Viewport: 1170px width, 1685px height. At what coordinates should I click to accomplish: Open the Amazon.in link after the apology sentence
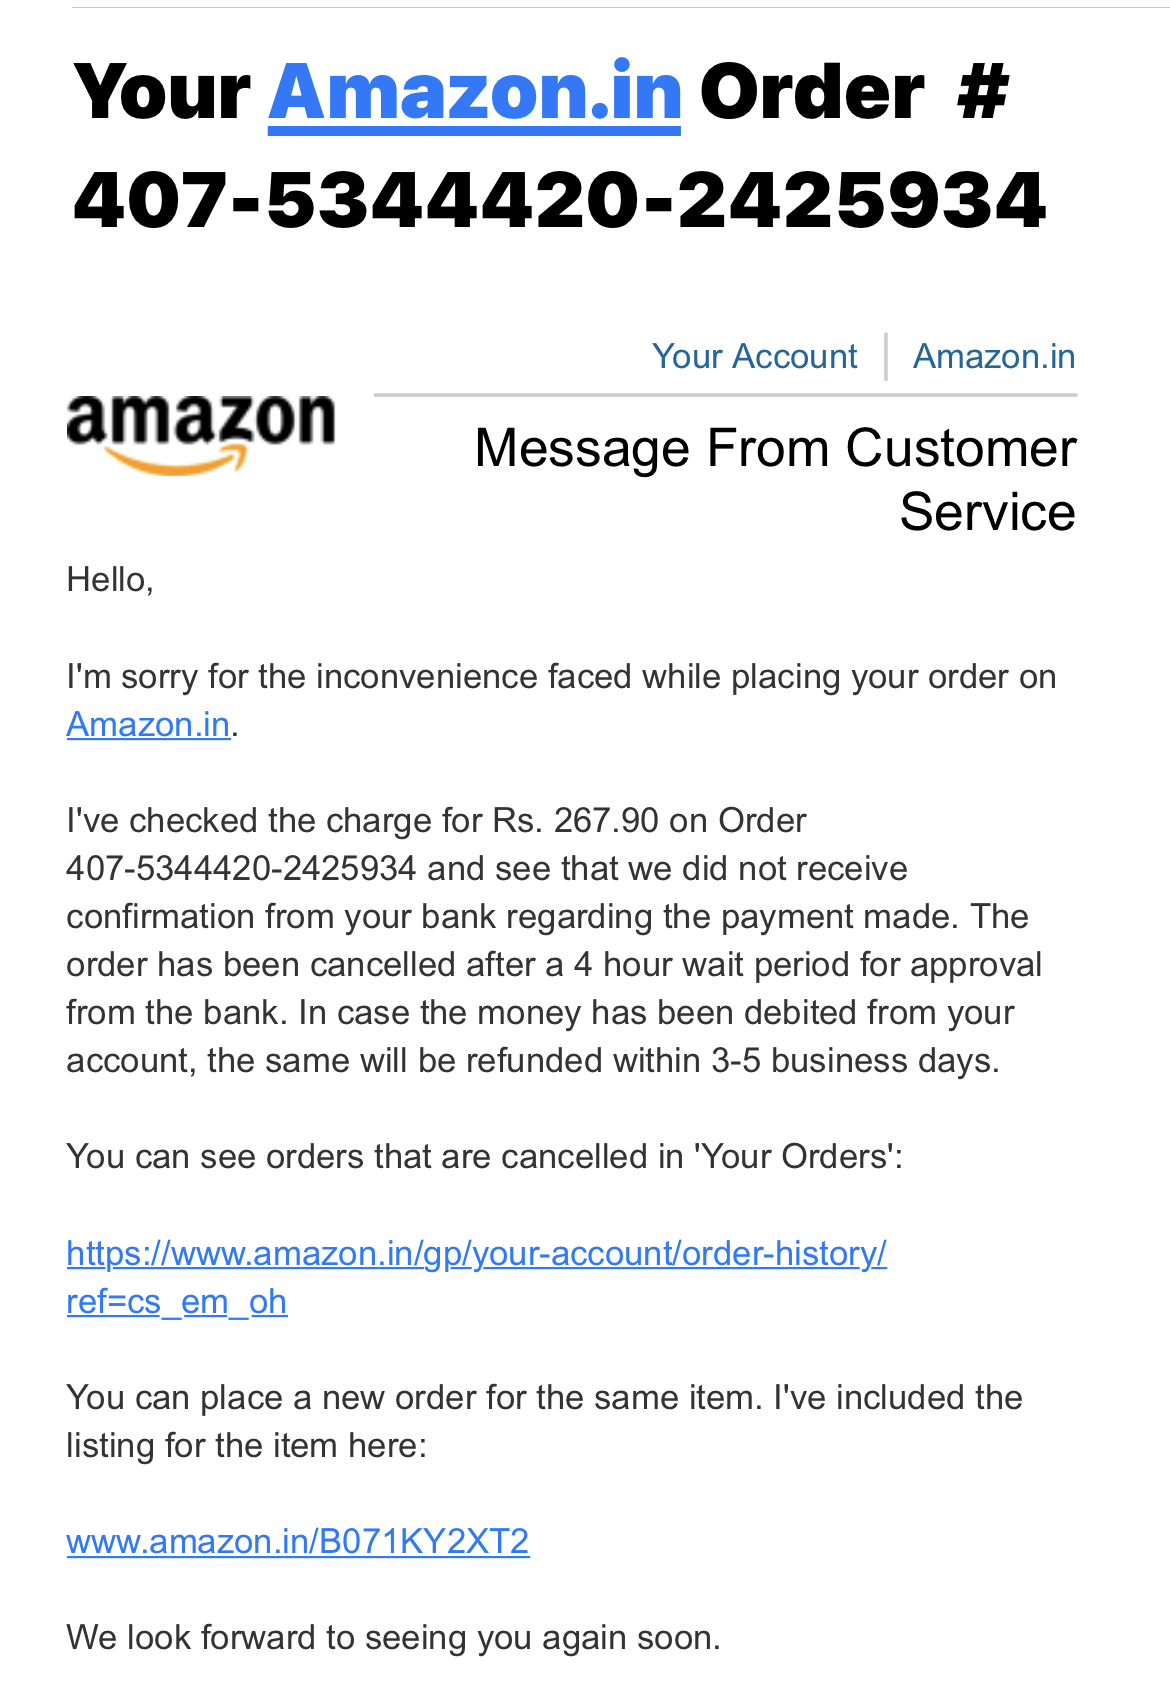pyautogui.click(x=148, y=724)
